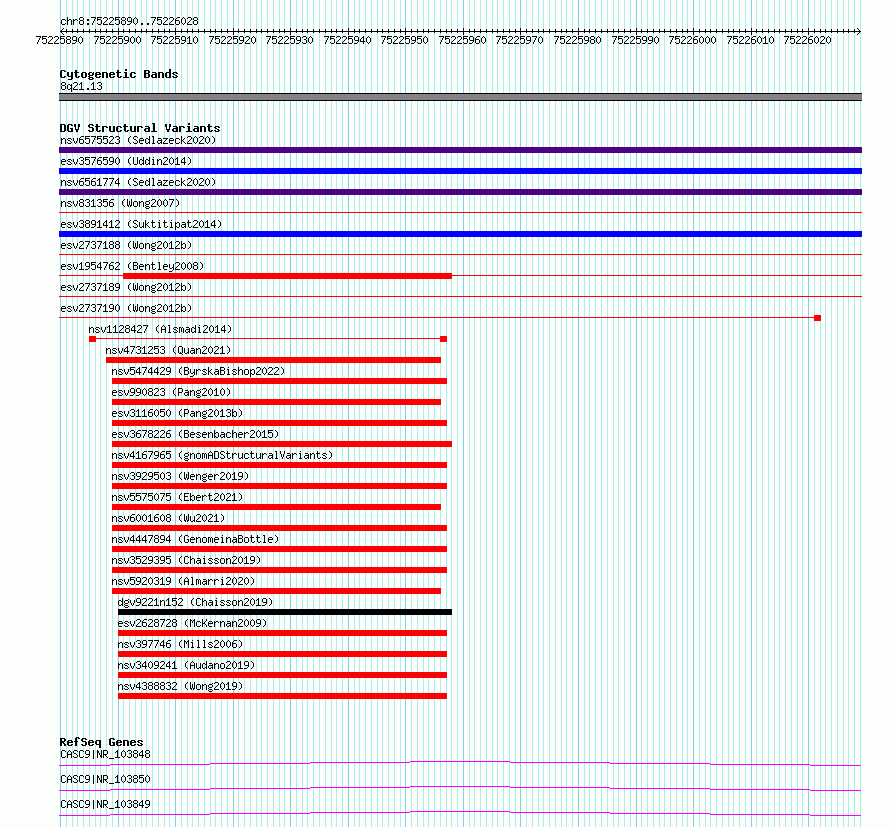Viewport: 890px width, 827px height.
Task: Click the gray 8q21.13 cytogenetic band bar
Action: [x=460, y=97]
